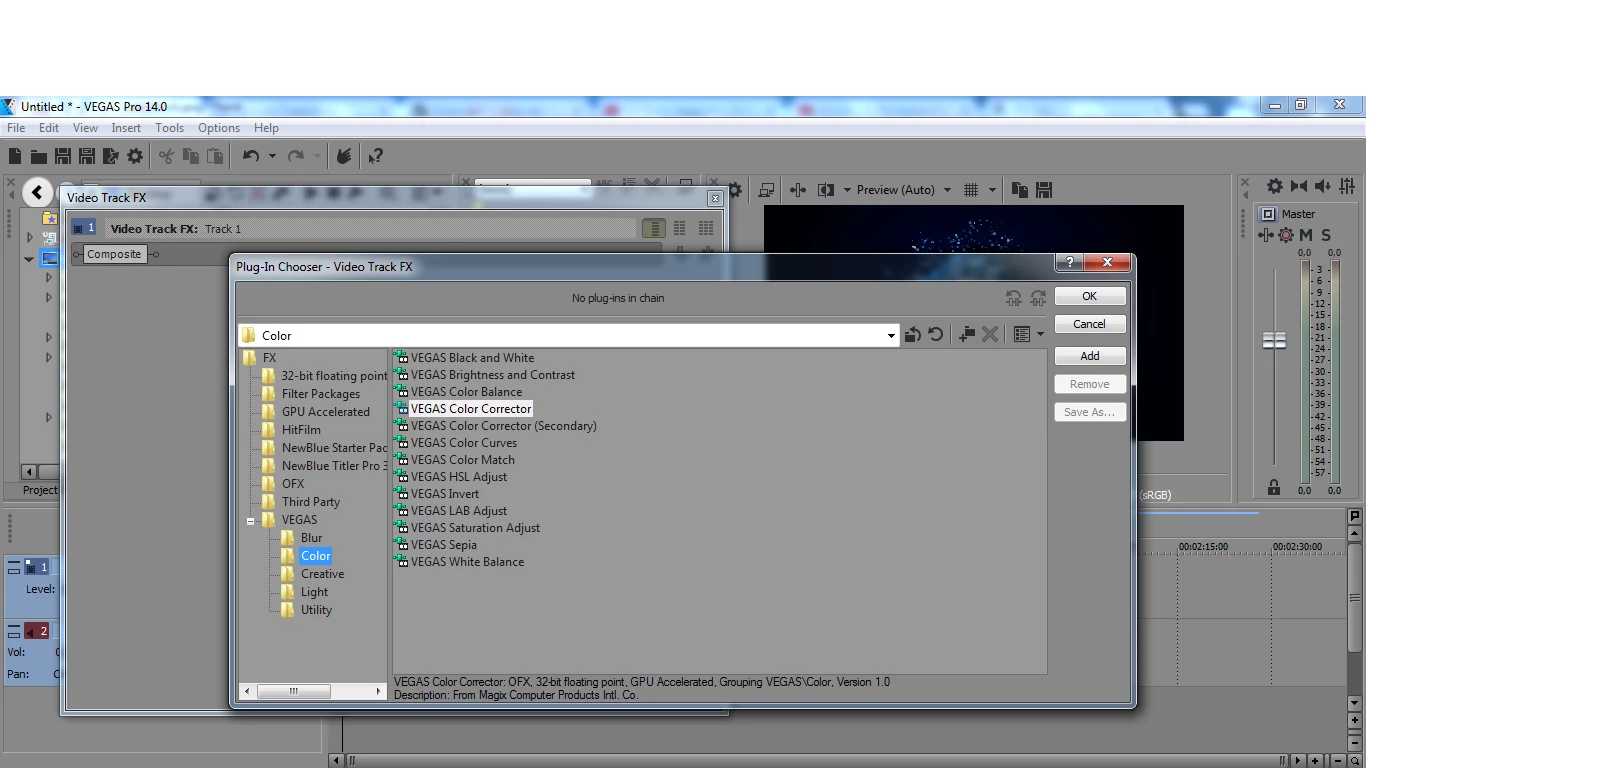Click the Master fader handle
Viewport: 1600px width, 768px height.
pyautogui.click(x=1274, y=341)
